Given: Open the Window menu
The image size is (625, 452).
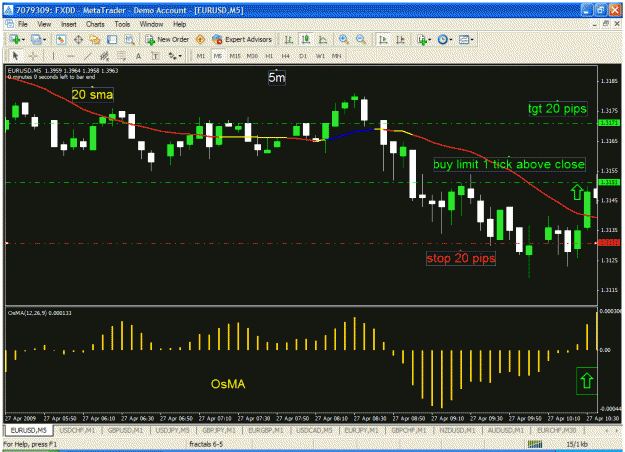Looking at the screenshot, I should tap(151, 24).
